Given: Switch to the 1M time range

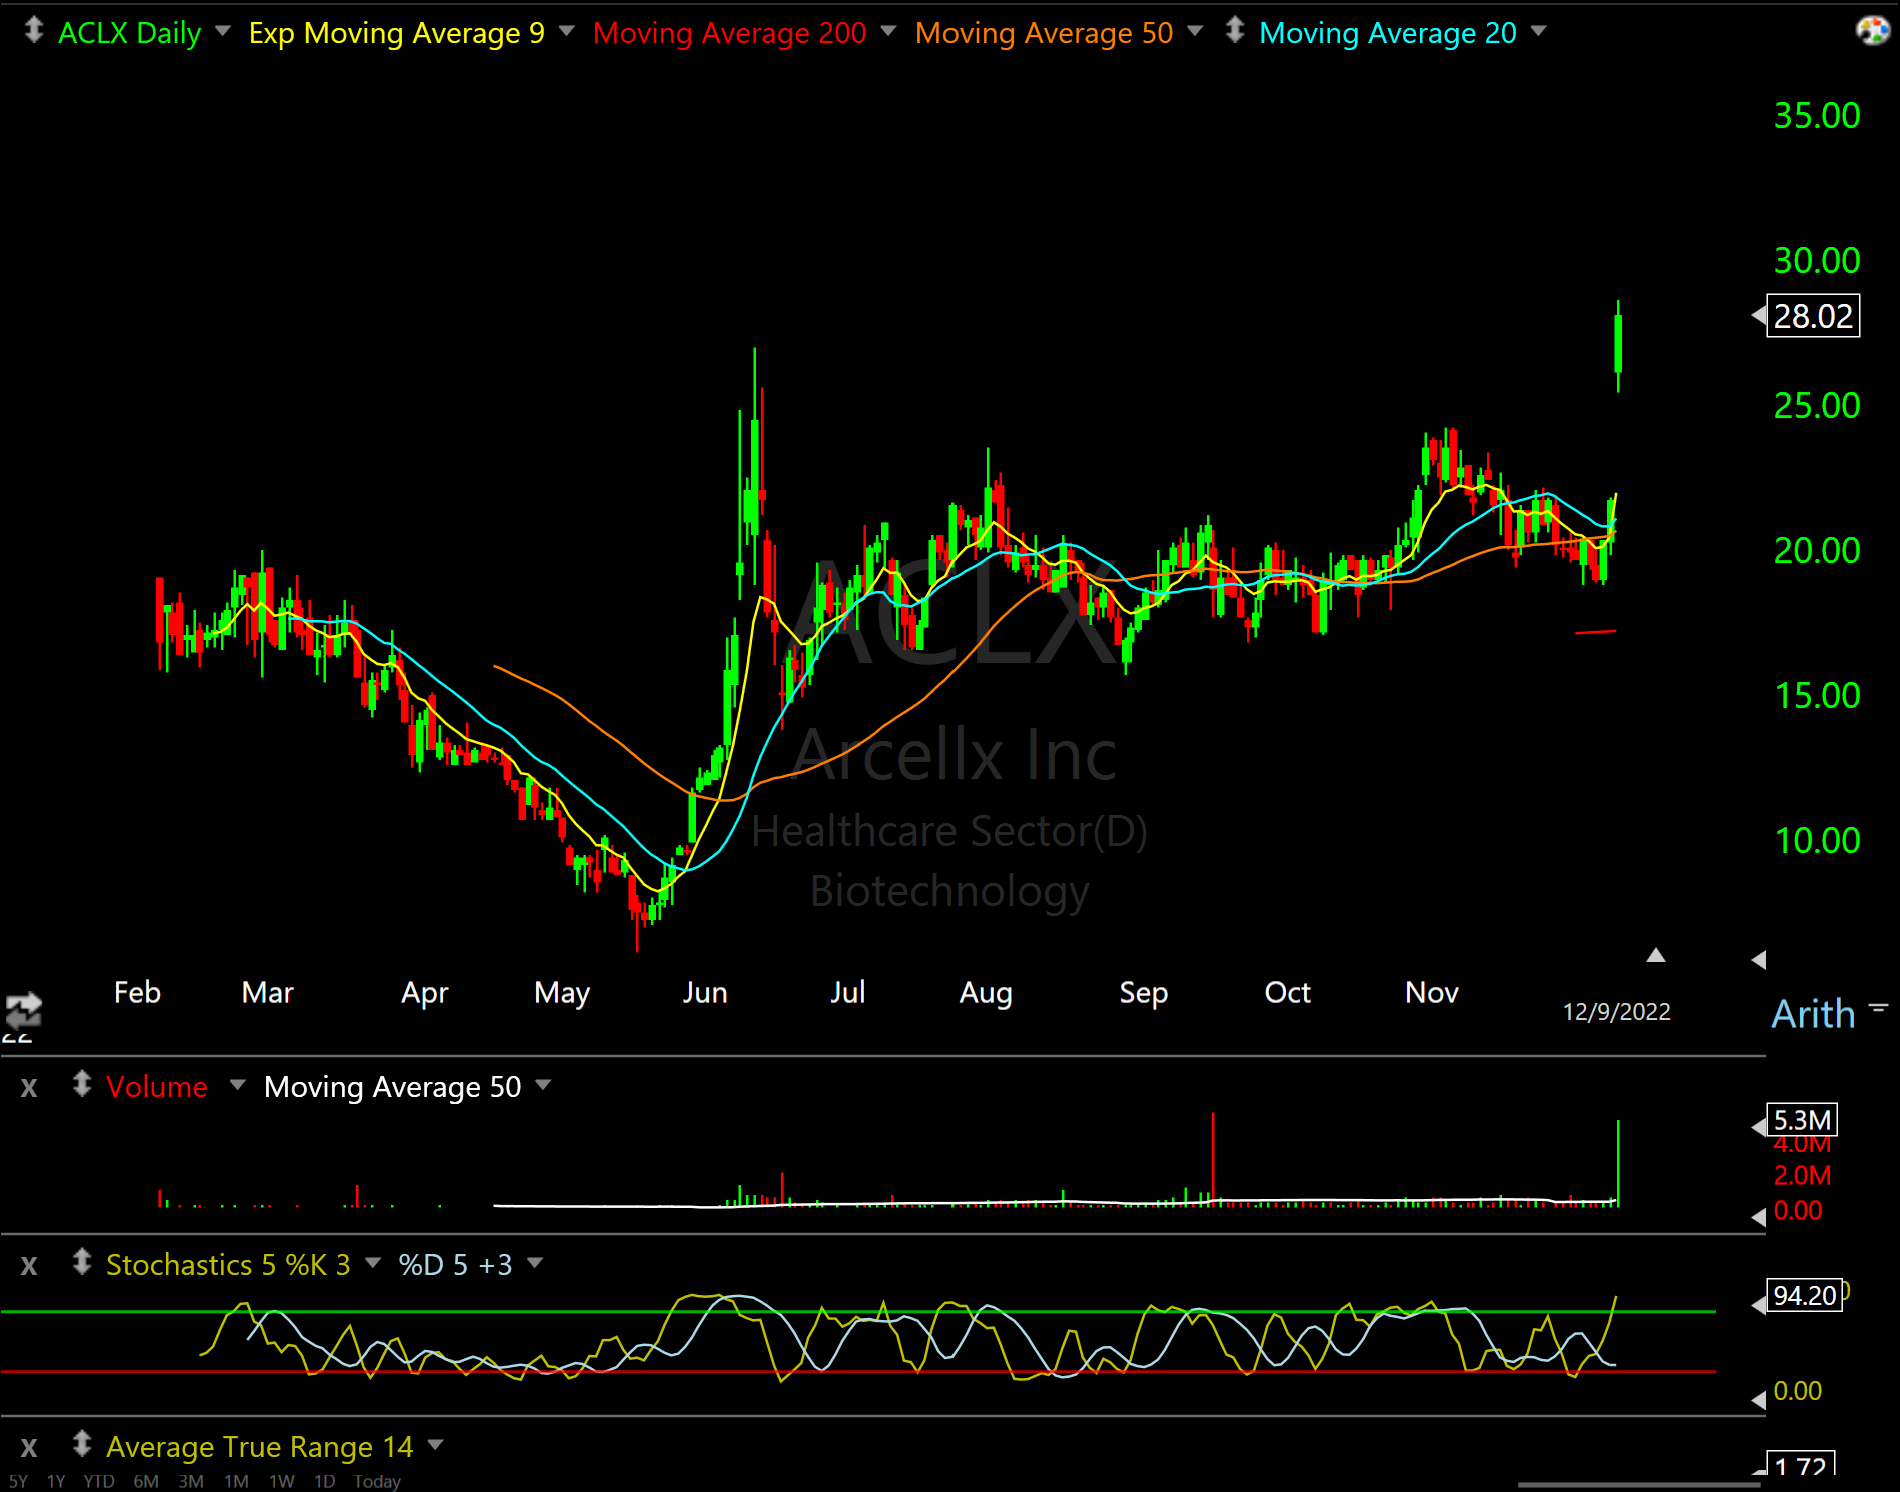Looking at the screenshot, I should (x=237, y=1481).
